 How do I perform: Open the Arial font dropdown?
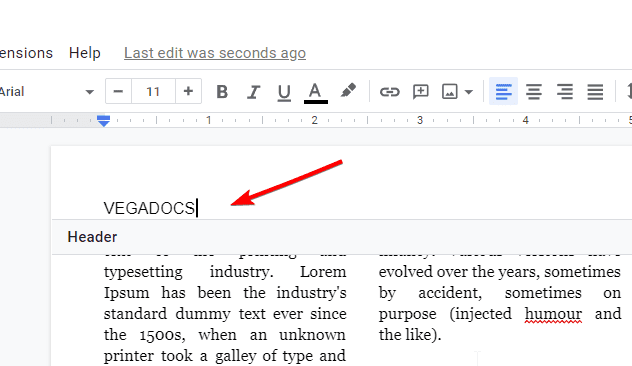pos(47,92)
